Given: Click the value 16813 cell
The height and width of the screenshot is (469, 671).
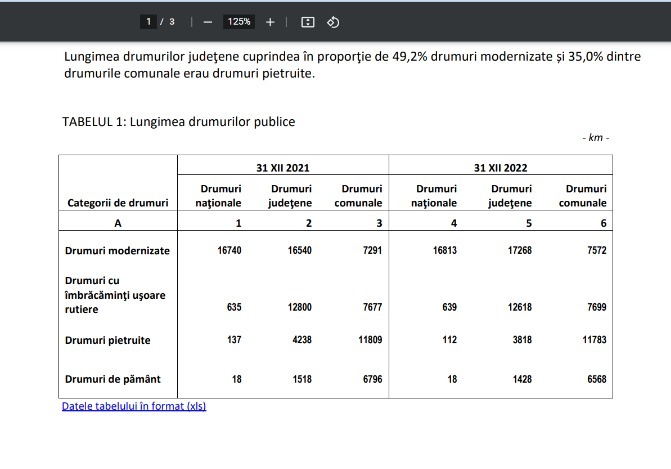Looking at the screenshot, I should (x=445, y=250).
